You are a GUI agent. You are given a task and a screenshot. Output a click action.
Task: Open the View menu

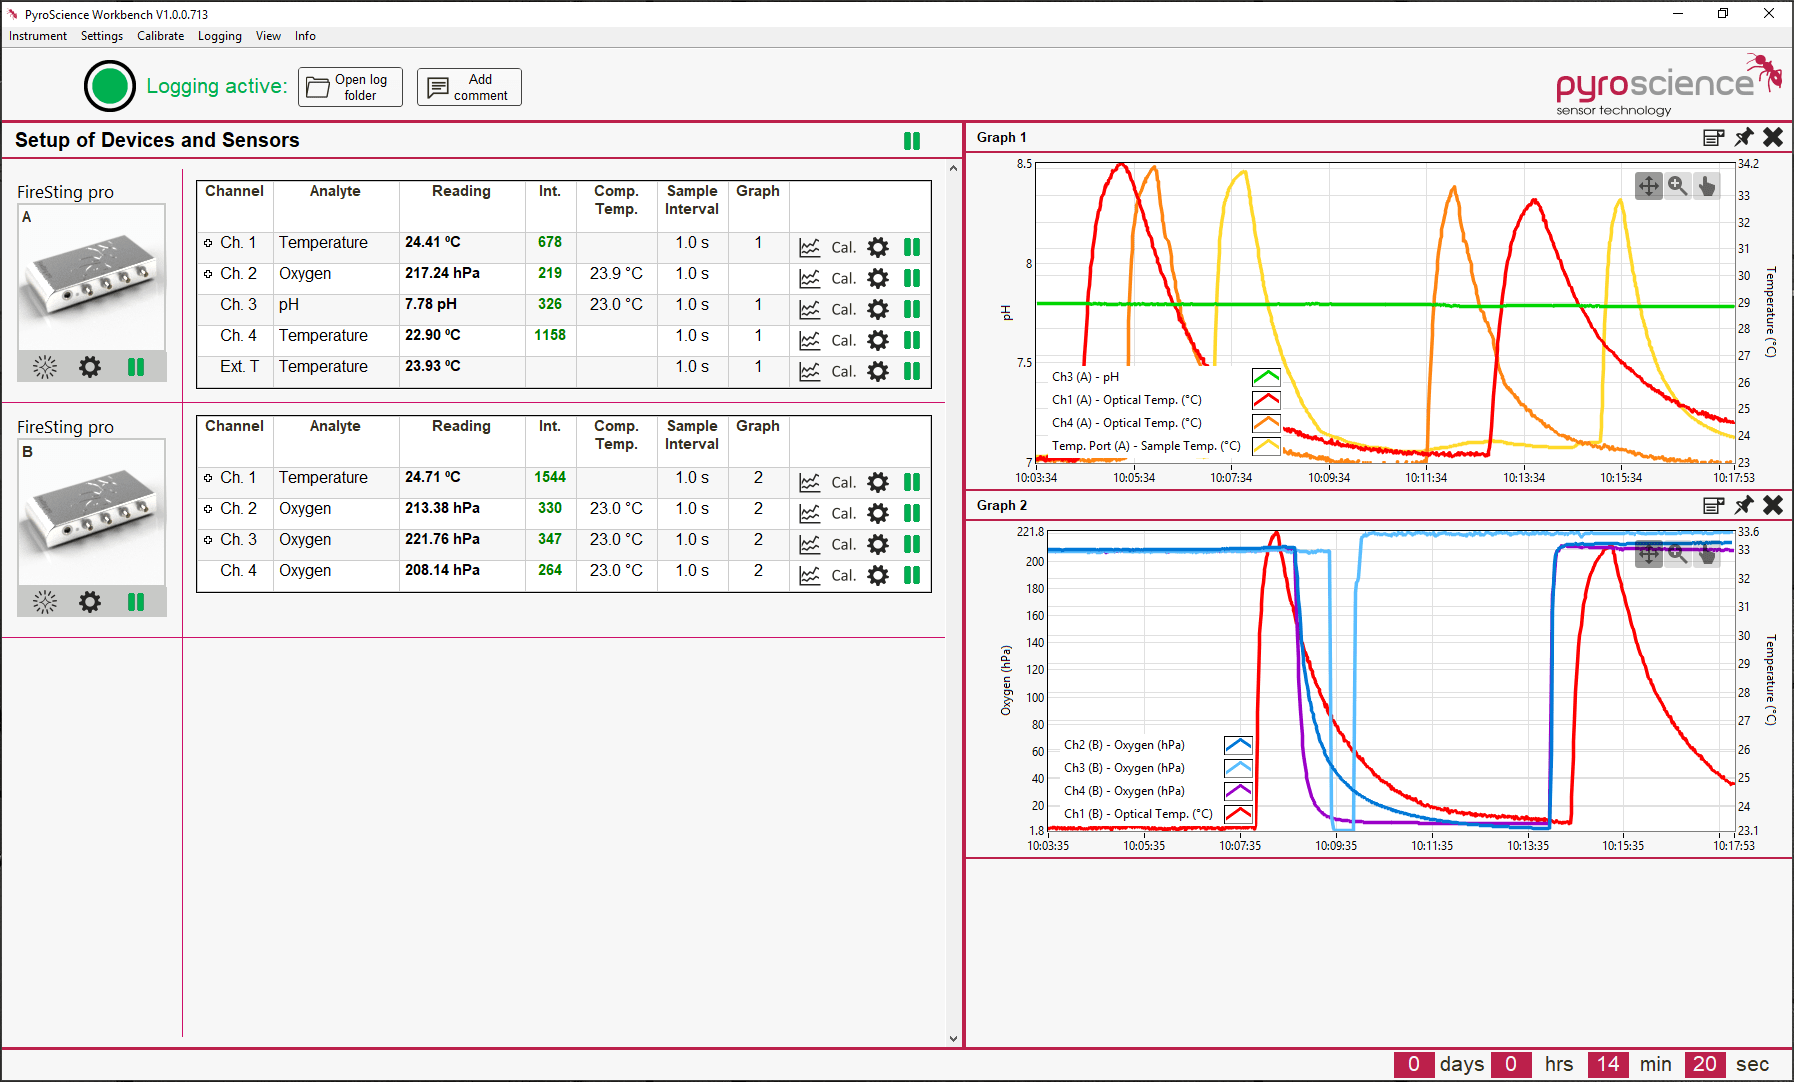click(268, 36)
